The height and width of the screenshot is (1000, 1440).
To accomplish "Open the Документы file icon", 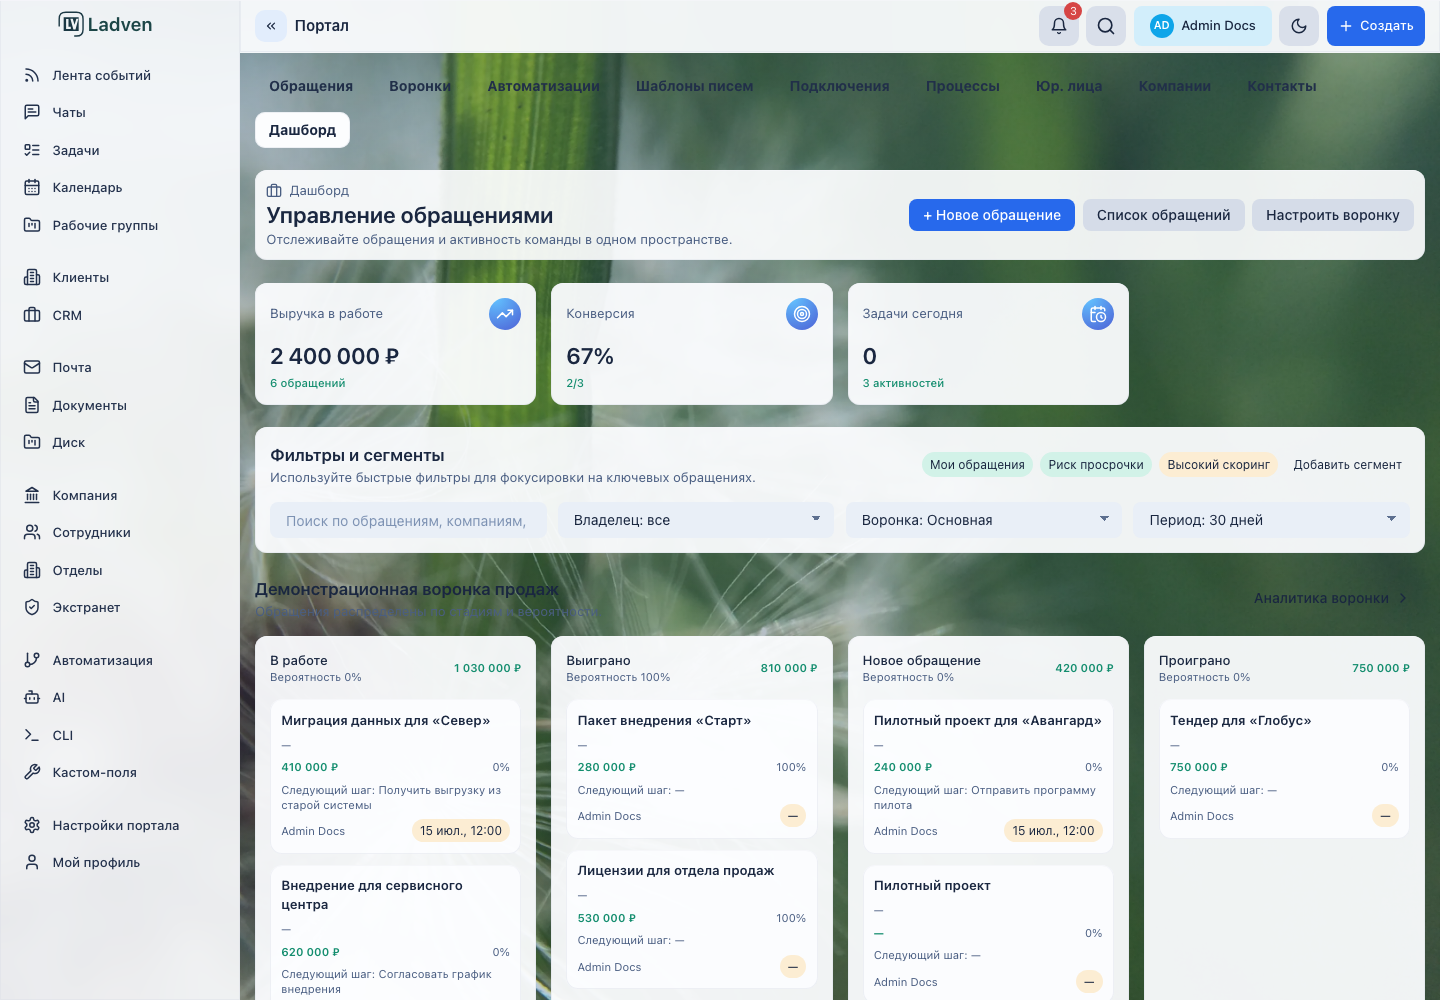I will coord(32,405).
